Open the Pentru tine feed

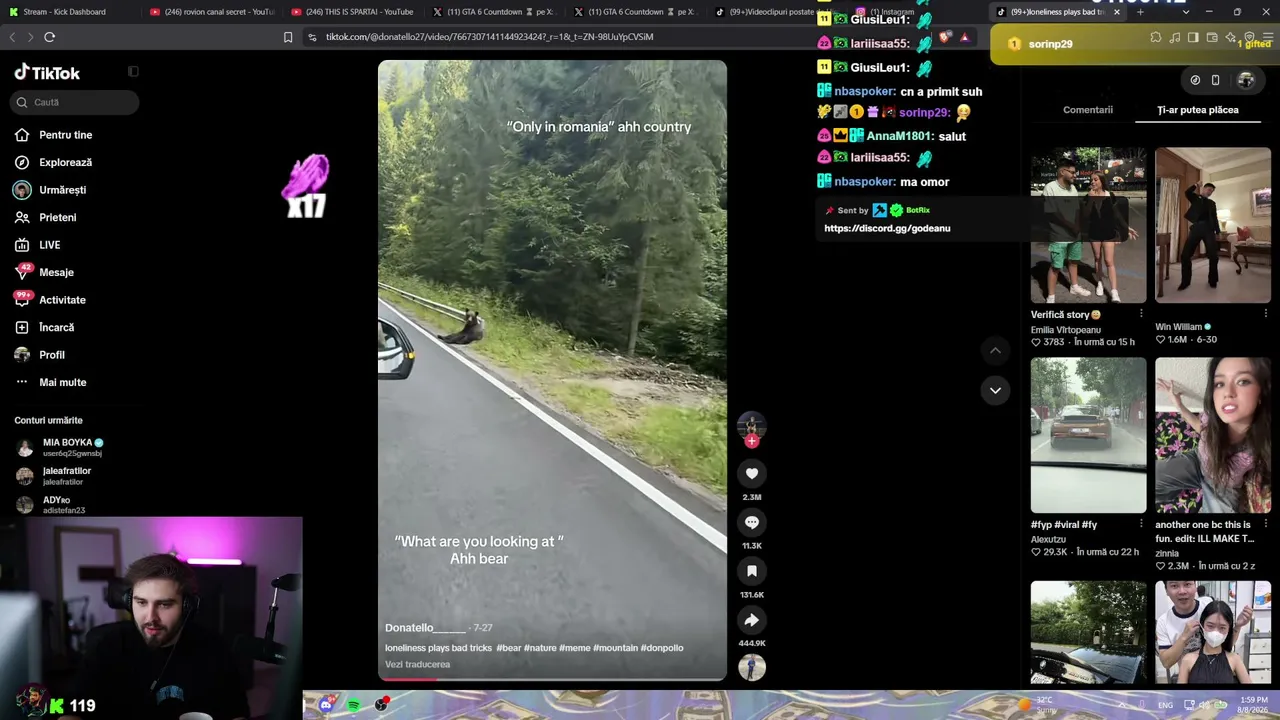65,135
